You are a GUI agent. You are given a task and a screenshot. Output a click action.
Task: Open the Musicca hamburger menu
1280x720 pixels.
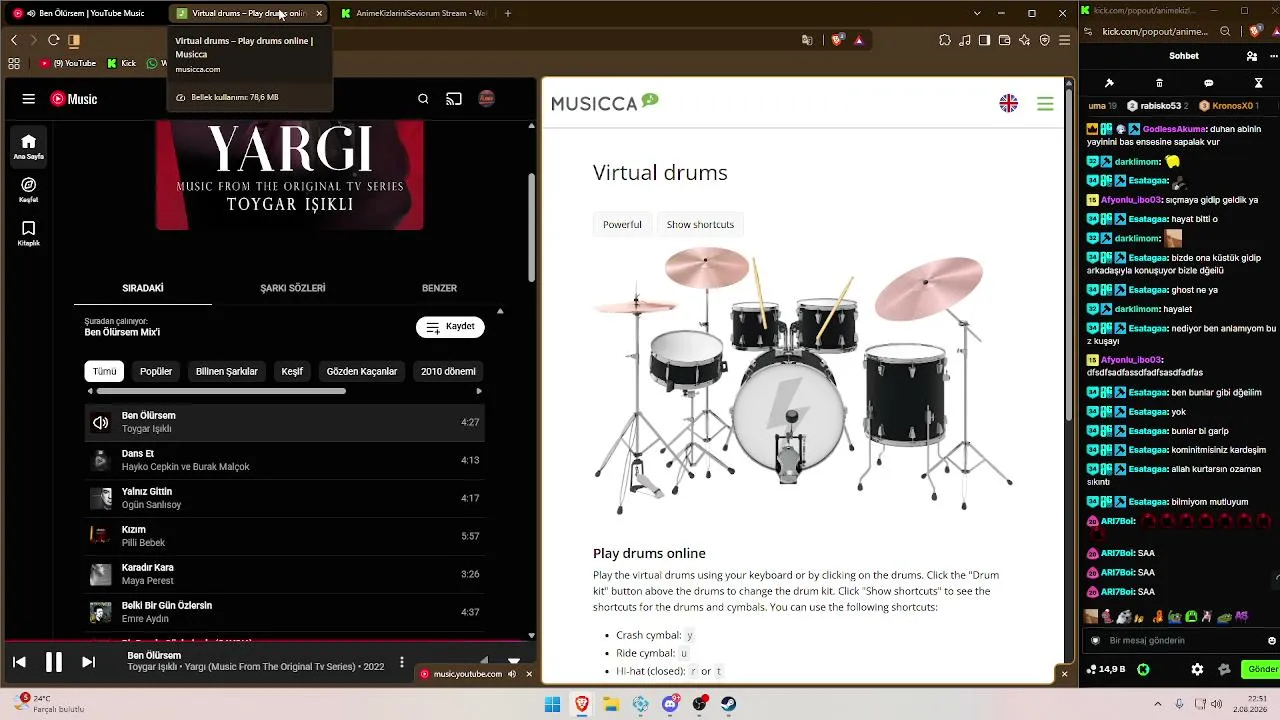pos(1045,103)
